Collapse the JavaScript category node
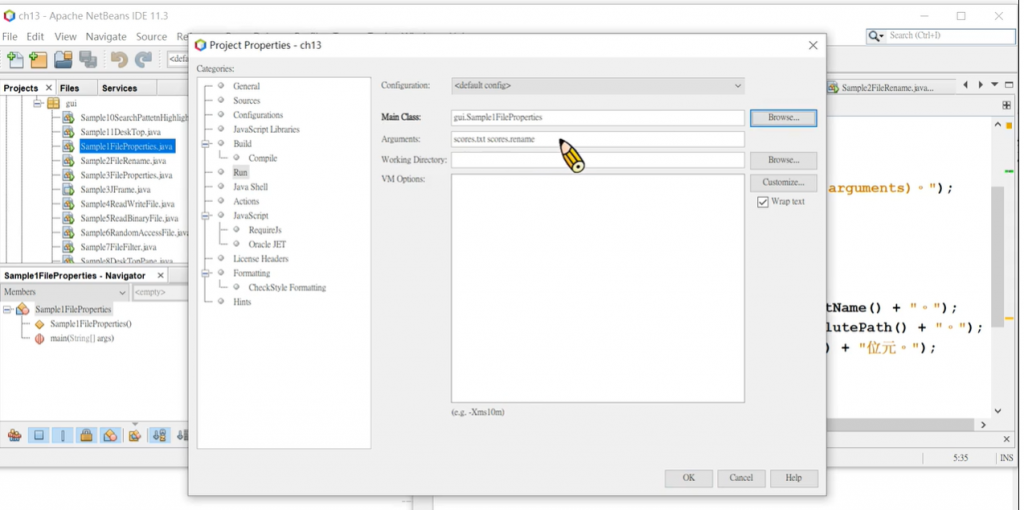The height and width of the screenshot is (510, 1024). point(206,215)
